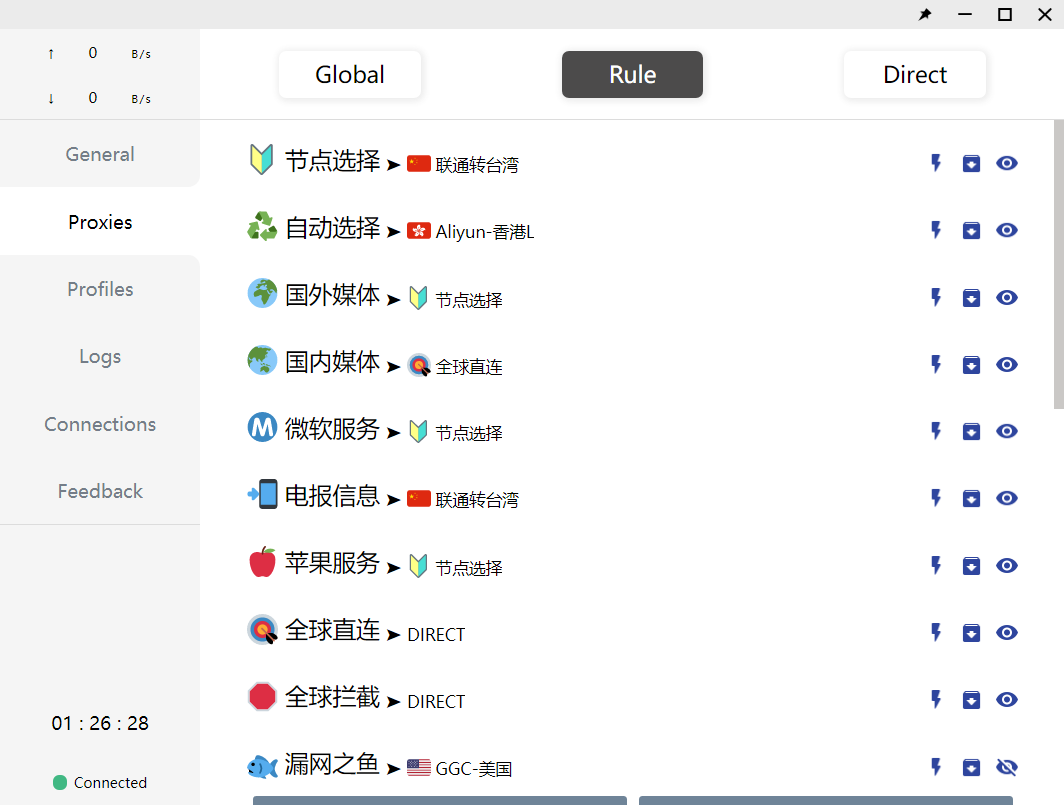The width and height of the screenshot is (1064, 805).
Task: Run latency test for 节点选择 group
Action: coord(936,163)
